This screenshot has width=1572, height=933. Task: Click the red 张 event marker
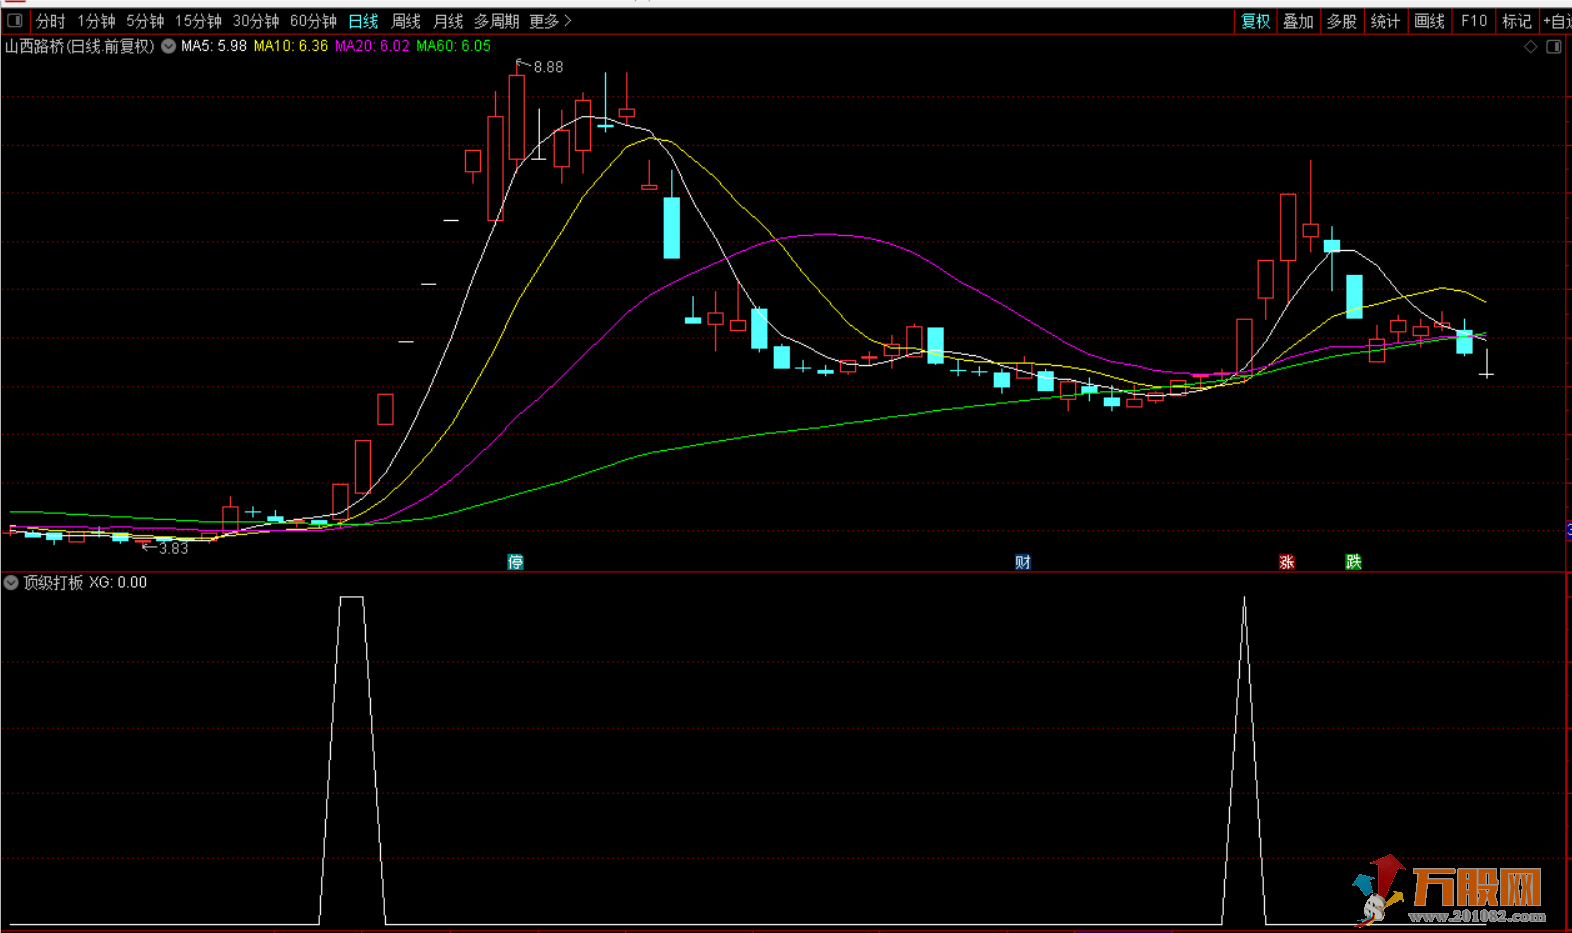[1287, 562]
